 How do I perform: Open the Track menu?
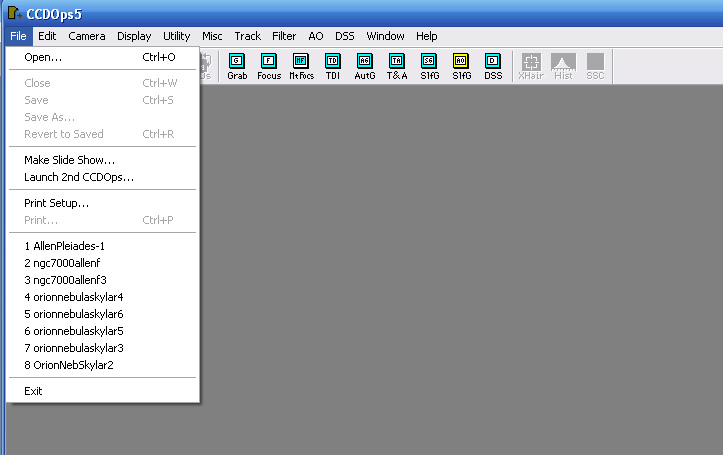point(248,36)
